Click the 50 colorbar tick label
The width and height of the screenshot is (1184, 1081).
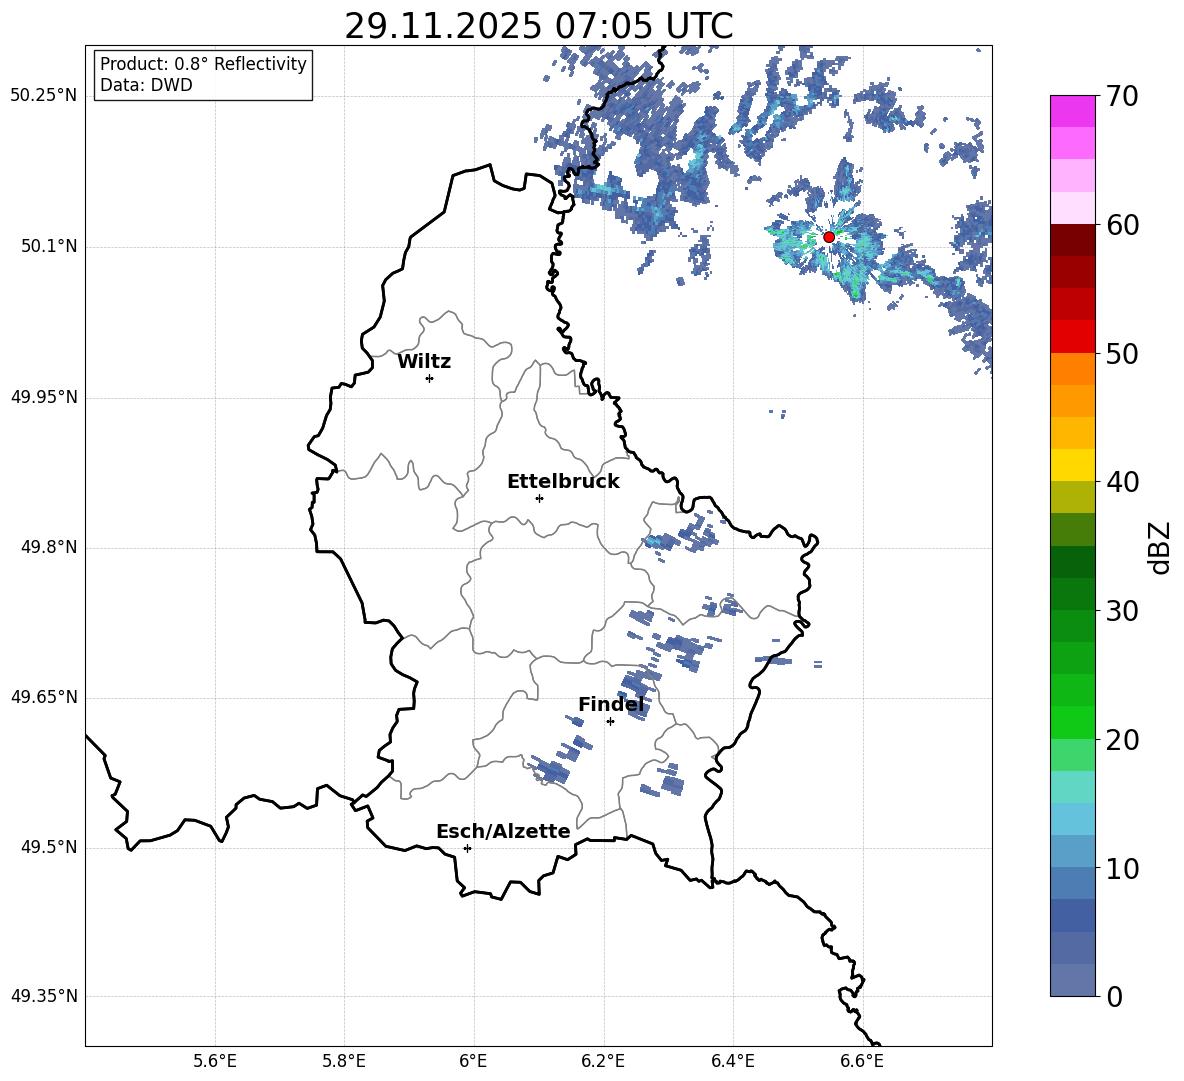1122,354
